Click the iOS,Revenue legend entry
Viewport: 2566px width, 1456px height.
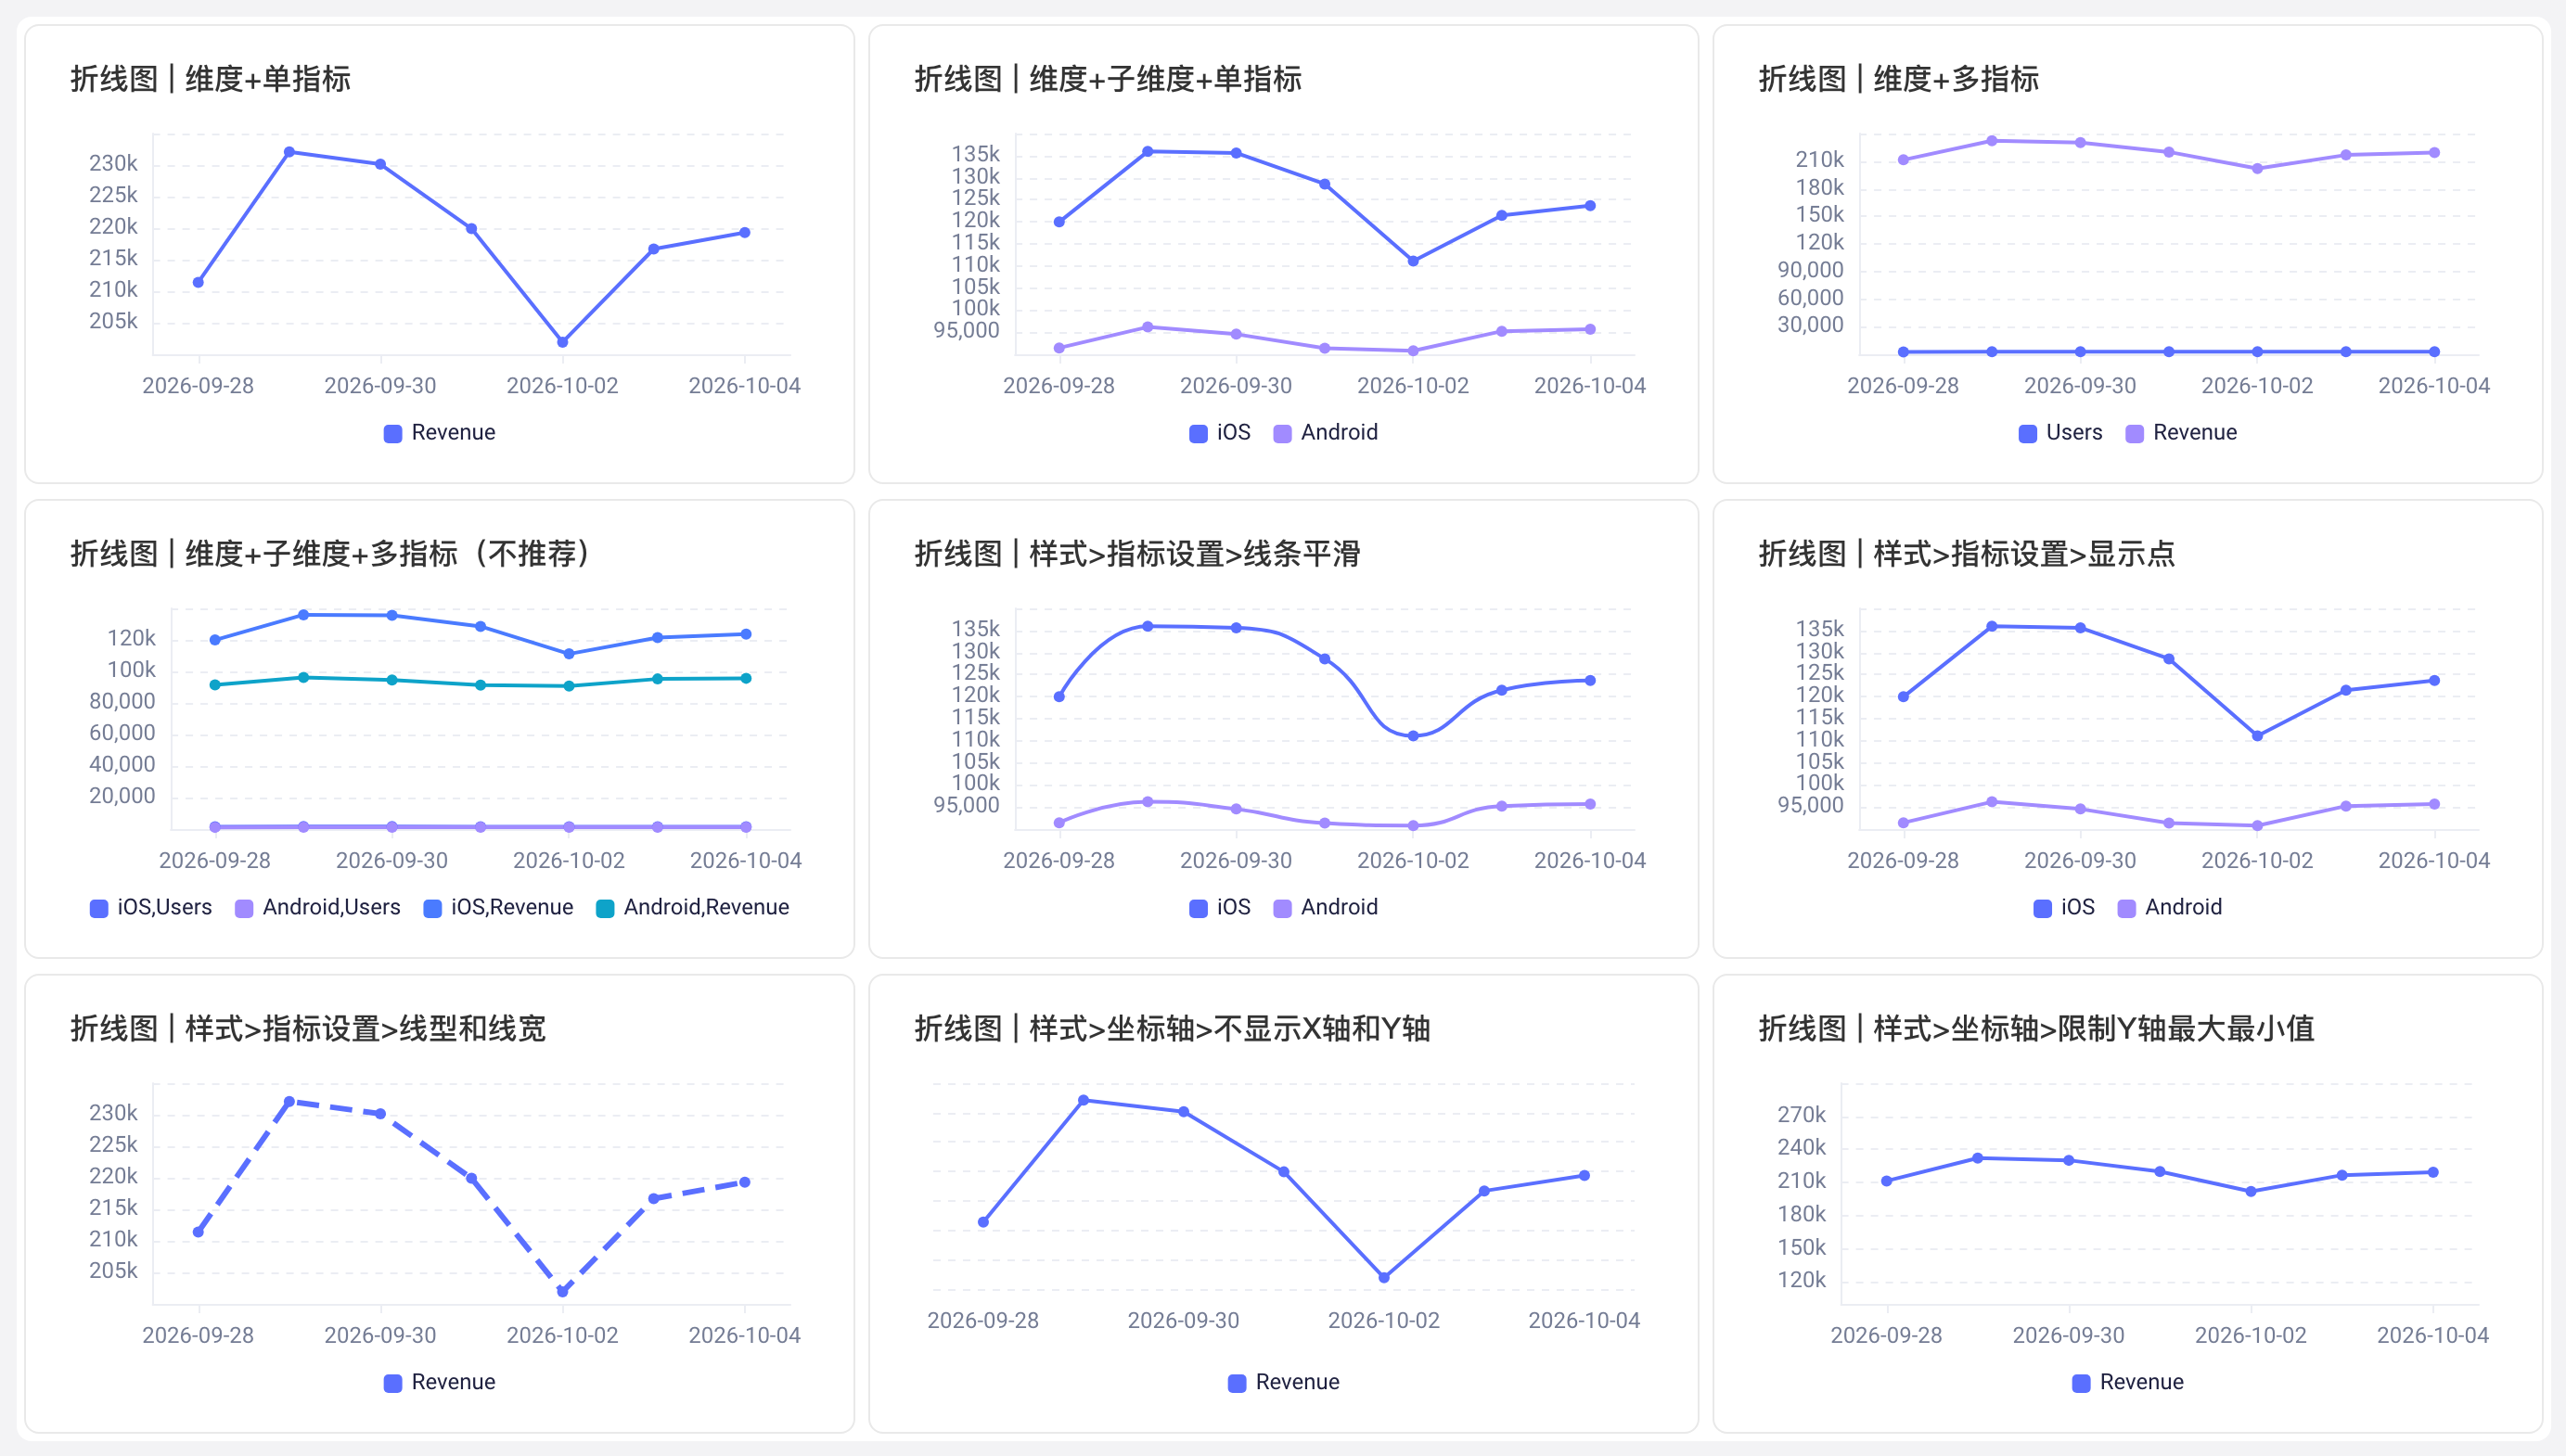tap(498, 907)
